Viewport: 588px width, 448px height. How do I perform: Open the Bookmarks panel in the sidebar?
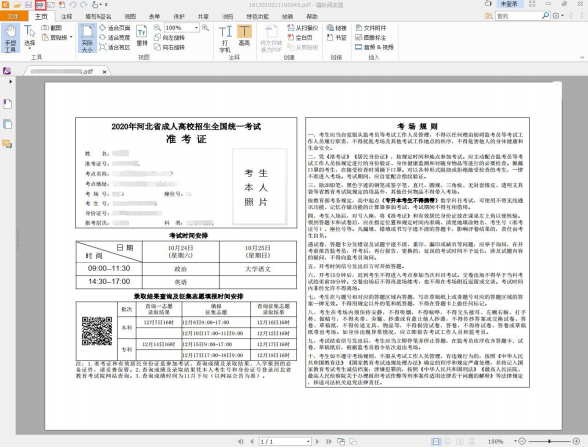point(8,104)
